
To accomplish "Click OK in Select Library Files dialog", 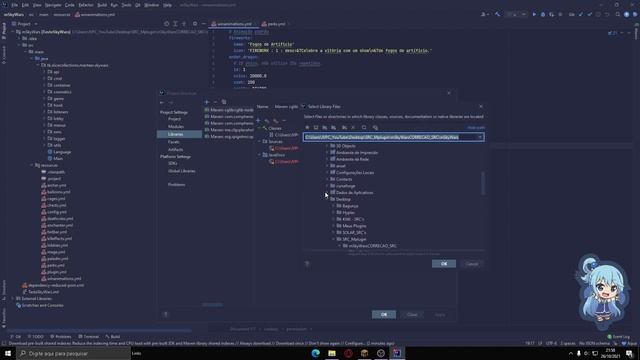I will click(x=444, y=264).
